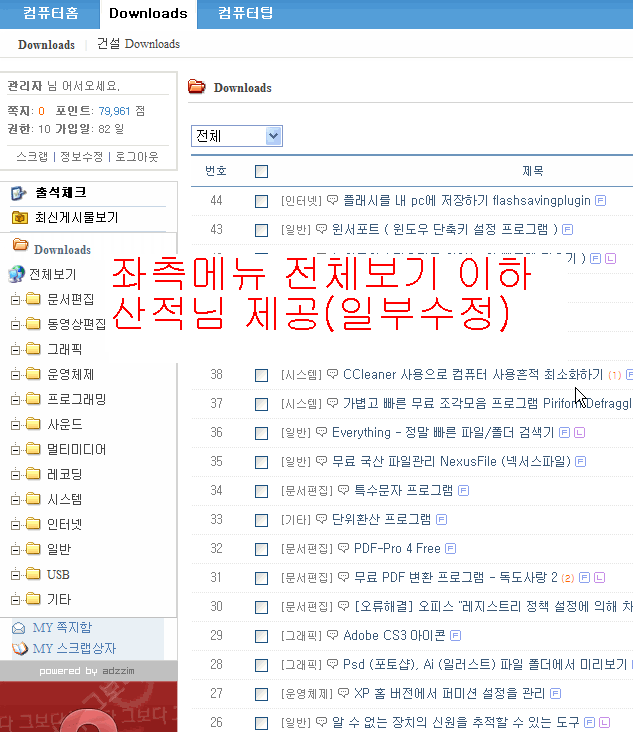Open the CCleaner 사용으로 post

[473, 374]
